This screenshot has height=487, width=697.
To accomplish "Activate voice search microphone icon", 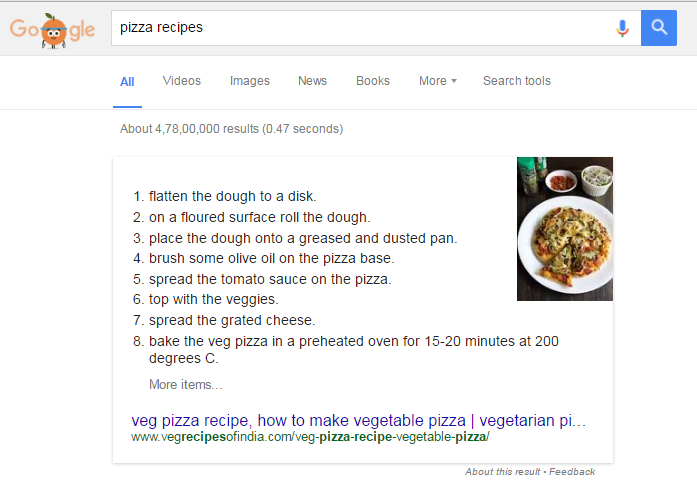I will [x=622, y=28].
